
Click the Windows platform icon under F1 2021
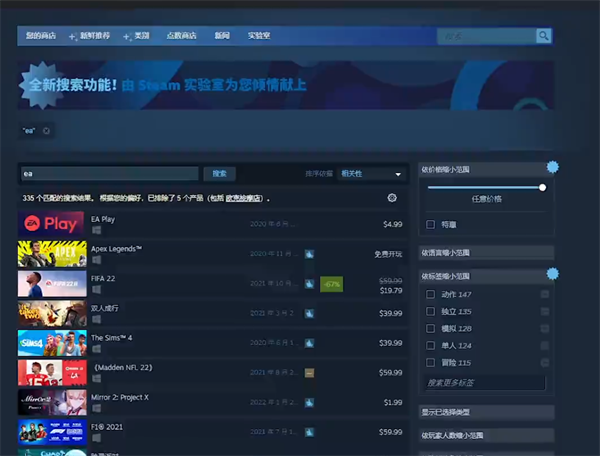96,438
